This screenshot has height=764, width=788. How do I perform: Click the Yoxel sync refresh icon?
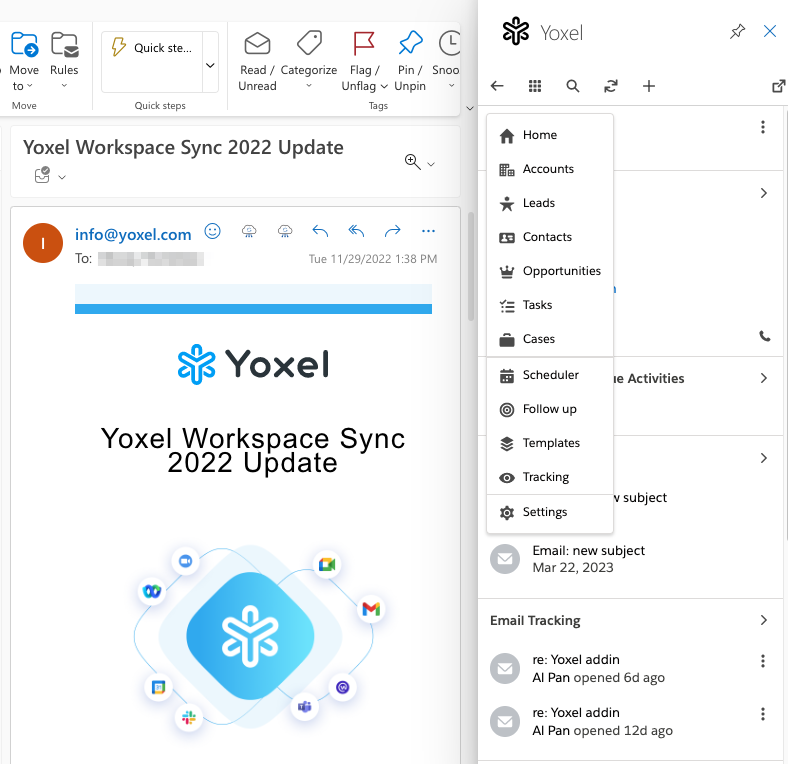tap(611, 86)
